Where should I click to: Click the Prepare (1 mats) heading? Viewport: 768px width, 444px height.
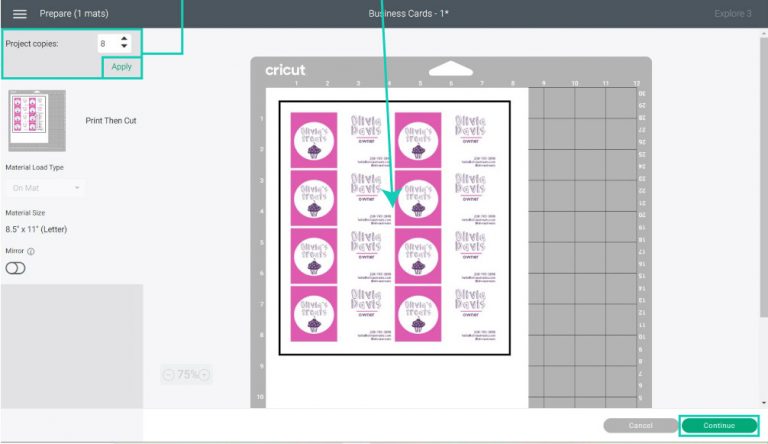pos(74,14)
